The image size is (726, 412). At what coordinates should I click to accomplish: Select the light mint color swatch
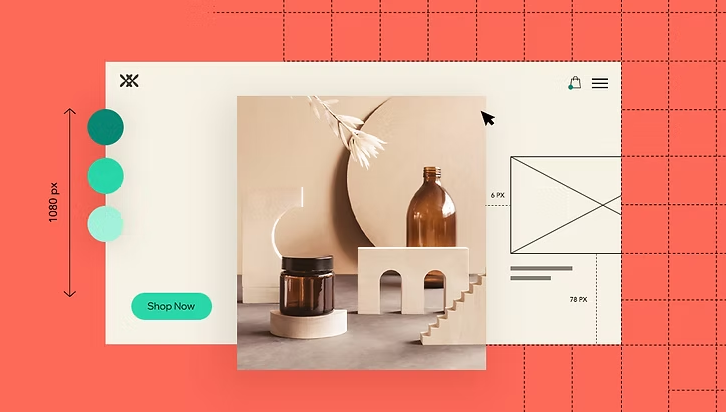[x=106, y=224]
